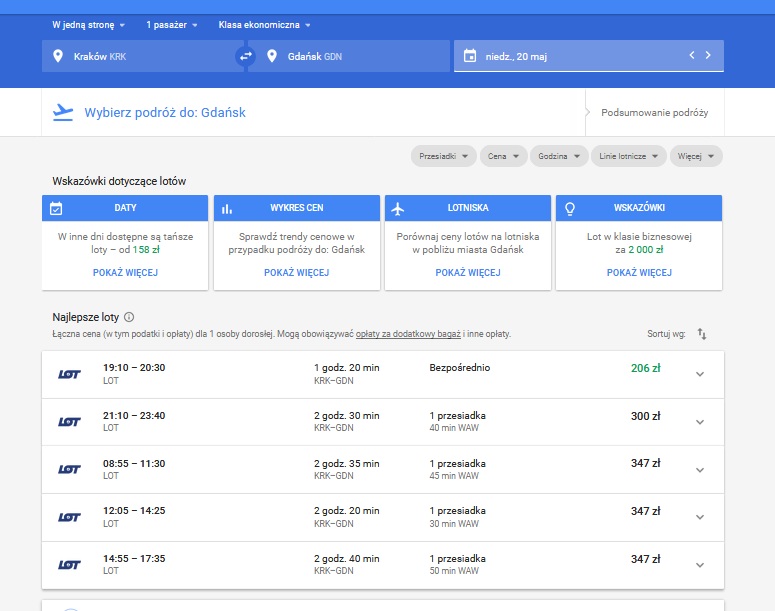Expand the 19:10 – 20:30 flight details
775x611 pixels.
(700, 374)
